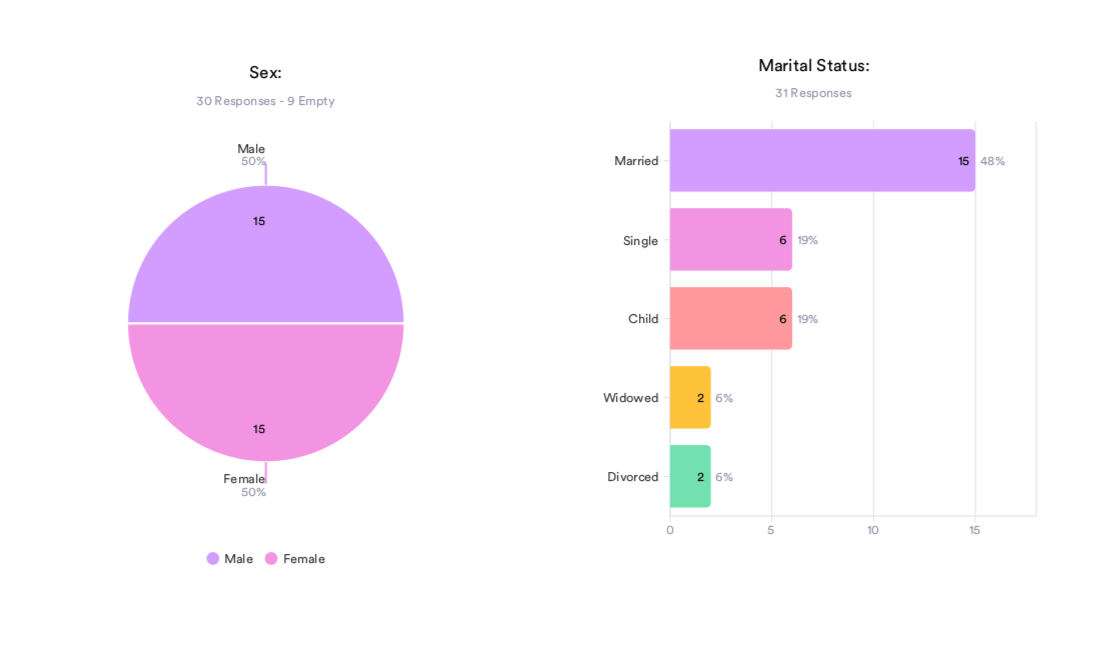Viewport: 1113px width, 652px height.
Task: Toggle the Male legend dot
Action: 213,559
